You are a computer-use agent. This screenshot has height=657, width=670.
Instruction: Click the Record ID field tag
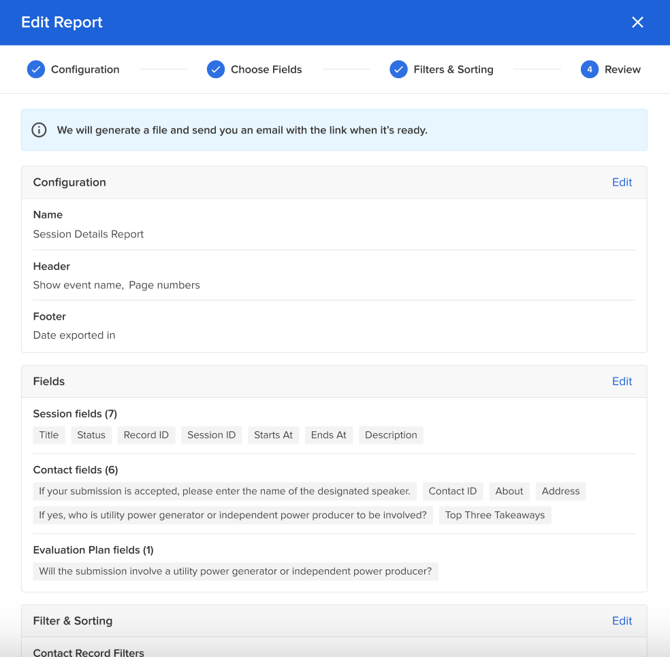point(146,435)
